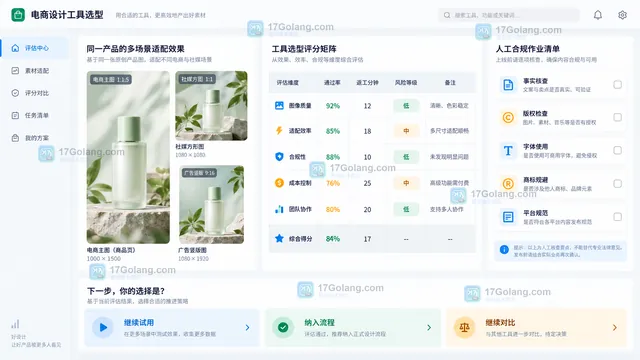Open 评分对比 menu item
Screen dimensions: 640x360
click(35, 93)
